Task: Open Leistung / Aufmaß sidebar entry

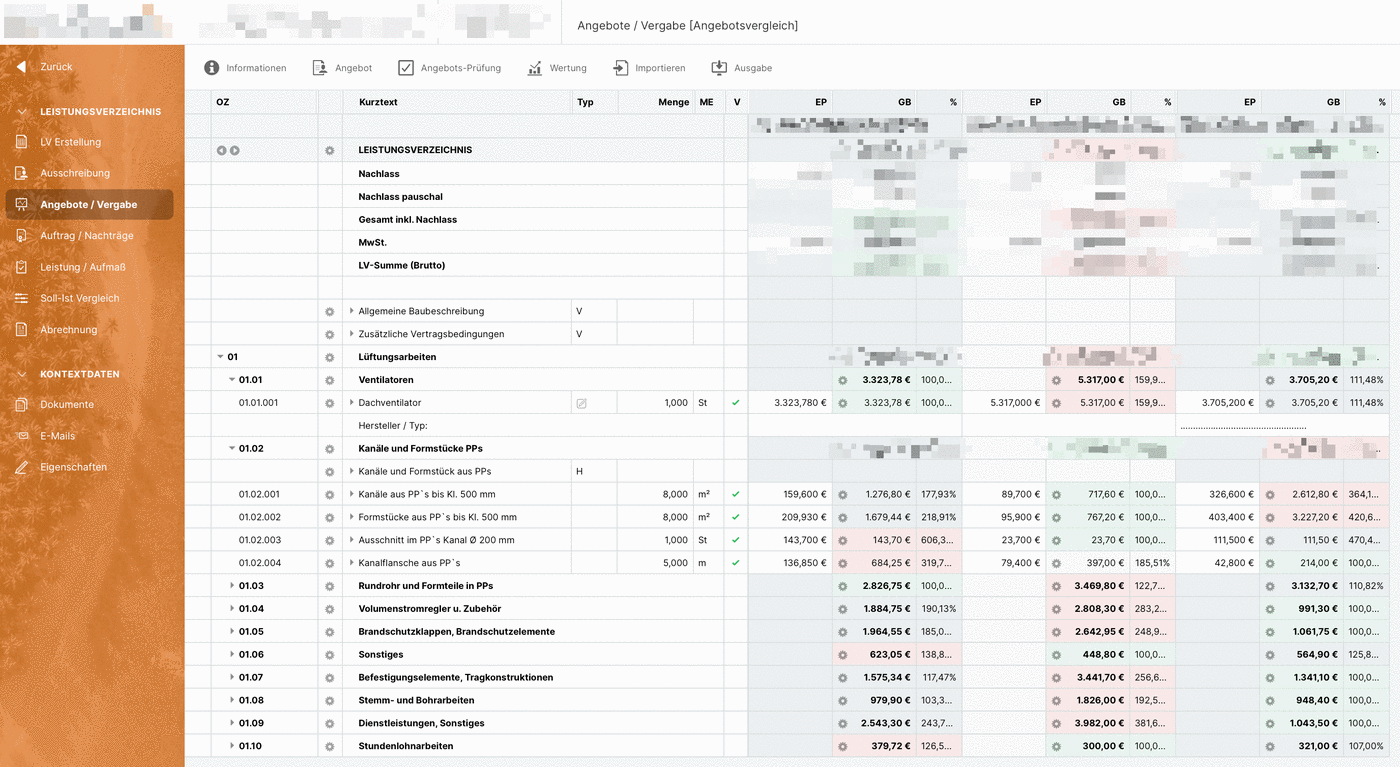Action: coord(82,267)
